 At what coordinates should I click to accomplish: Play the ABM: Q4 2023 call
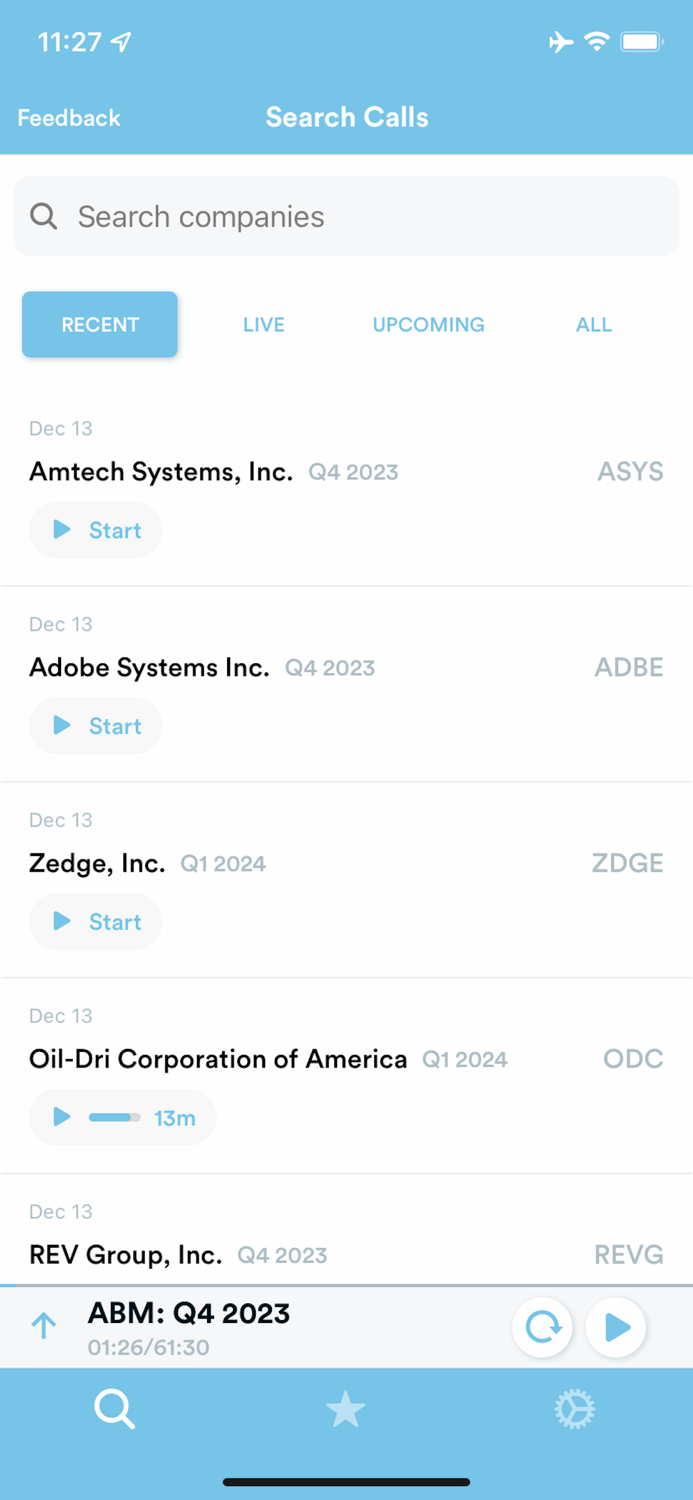pyautogui.click(x=616, y=1327)
